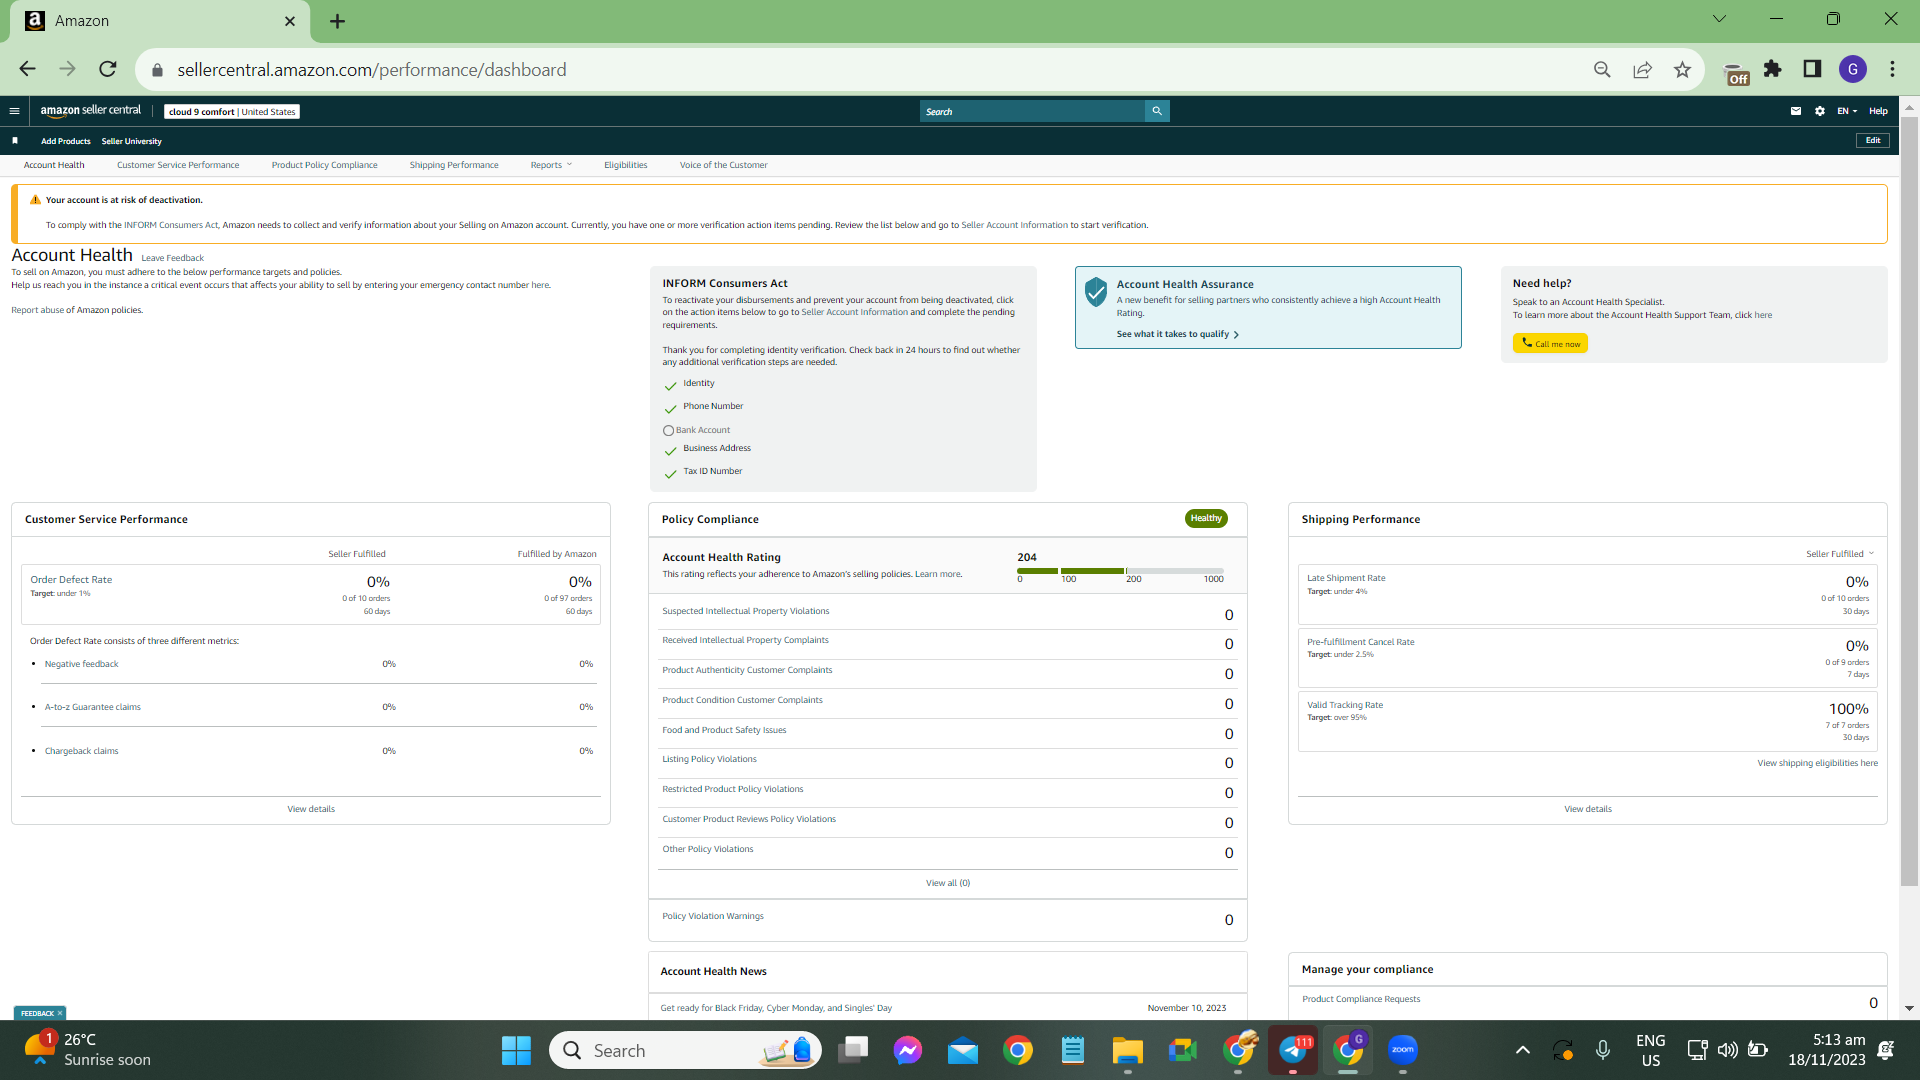Open the Help link in the header
Screen dimensions: 1920x1080
1878,111
